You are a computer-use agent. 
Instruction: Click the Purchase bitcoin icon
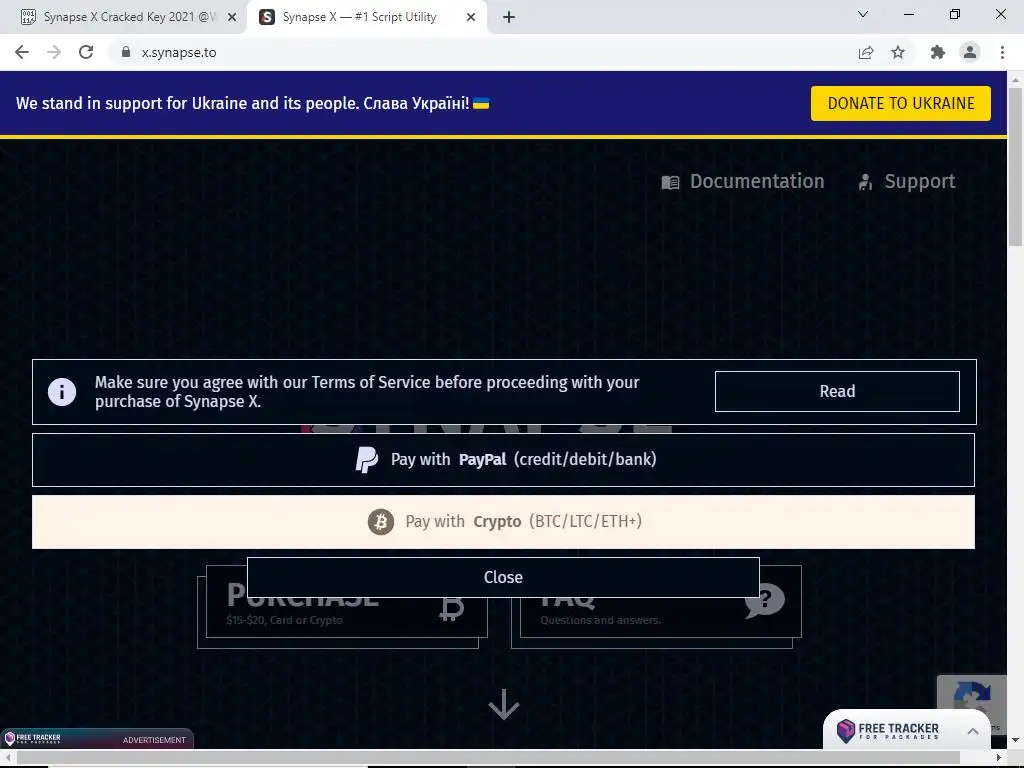(x=451, y=607)
